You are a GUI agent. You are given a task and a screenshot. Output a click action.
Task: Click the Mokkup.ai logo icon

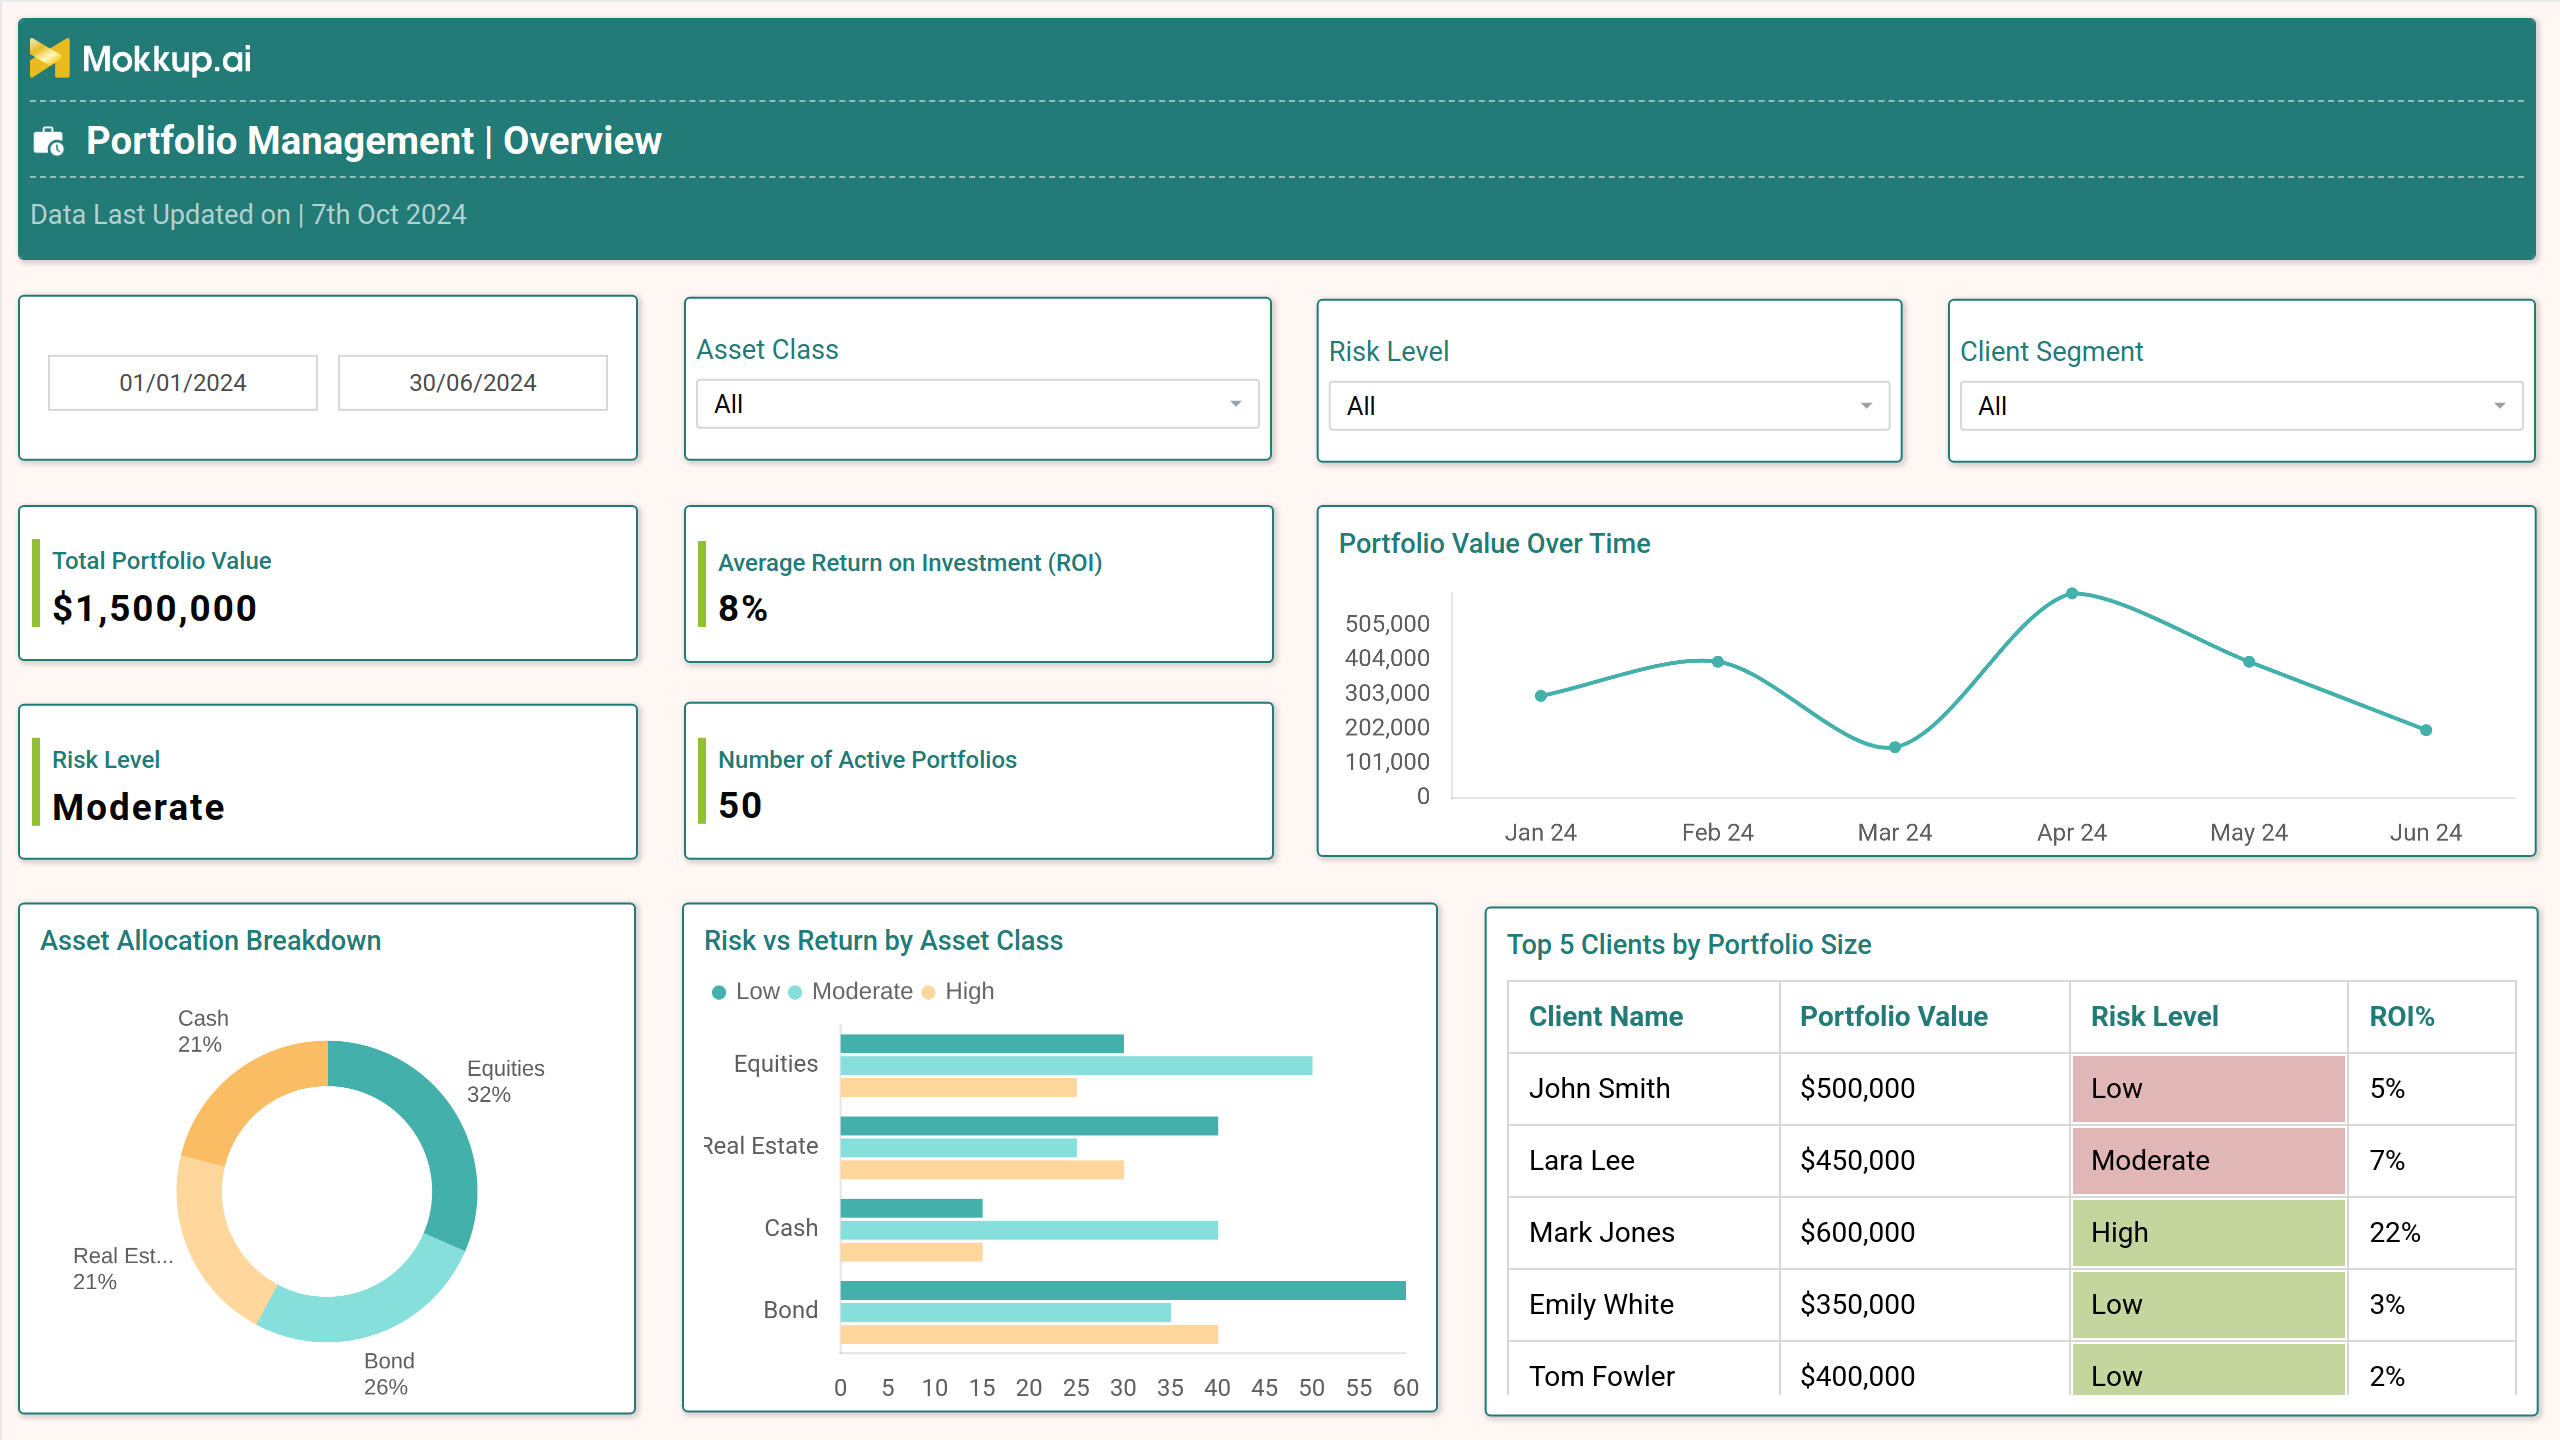[x=49, y=59]
